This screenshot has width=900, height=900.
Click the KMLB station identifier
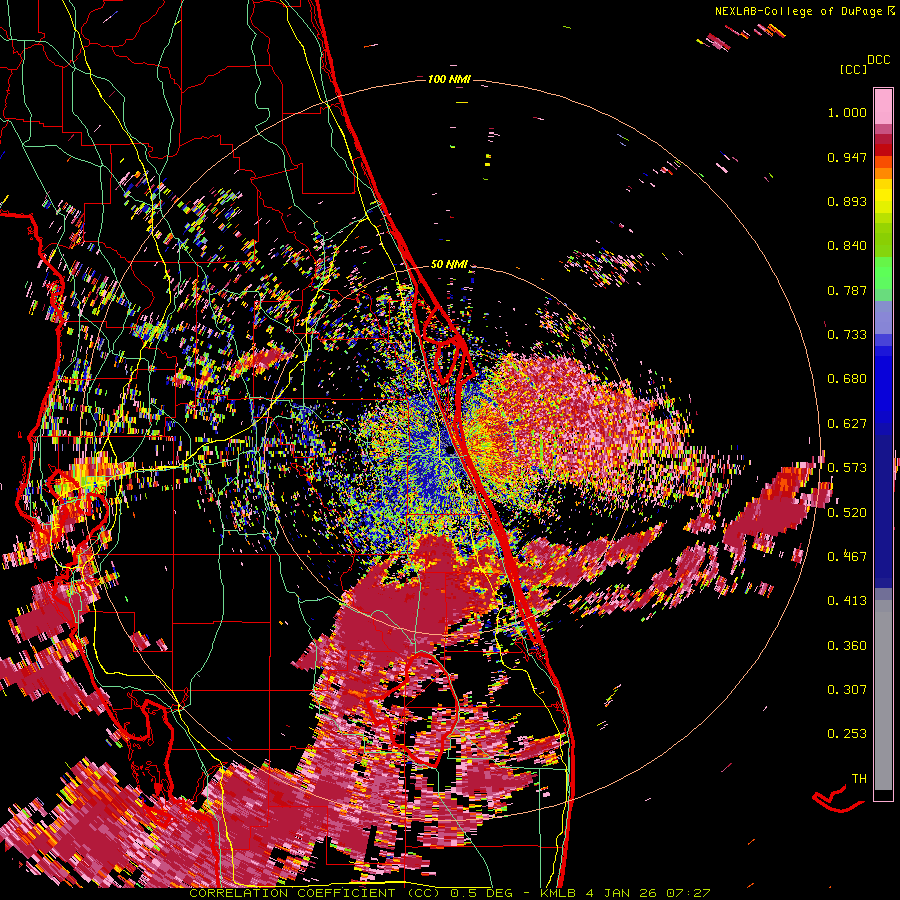click(x=558, y=893)
